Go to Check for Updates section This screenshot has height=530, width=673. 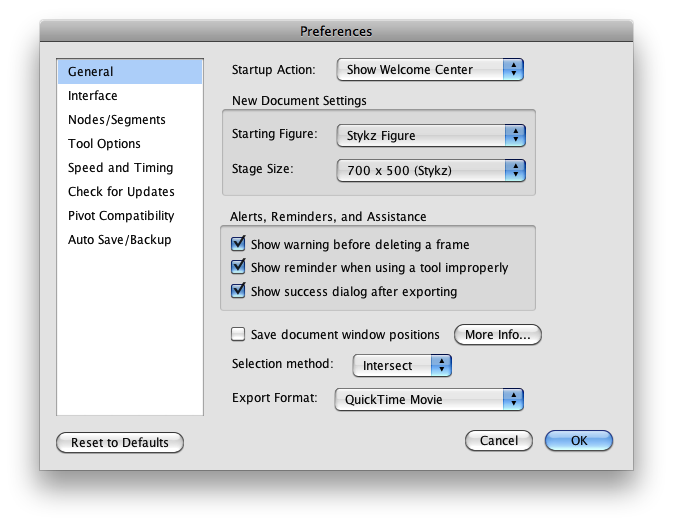(130, 192)
